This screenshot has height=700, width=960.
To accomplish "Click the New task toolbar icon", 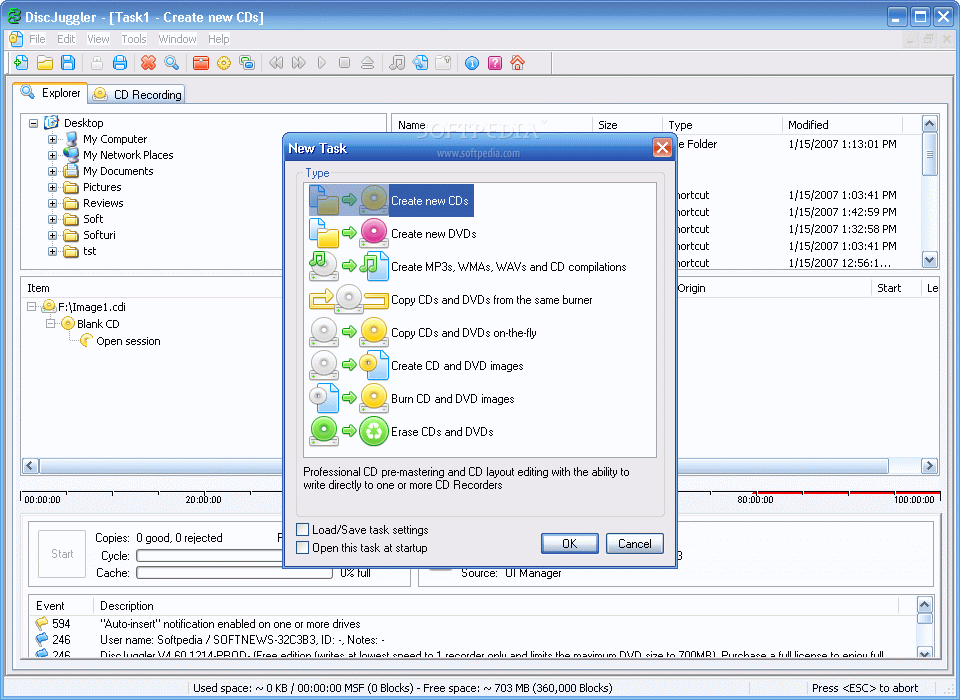I will [x=21, y=62].
